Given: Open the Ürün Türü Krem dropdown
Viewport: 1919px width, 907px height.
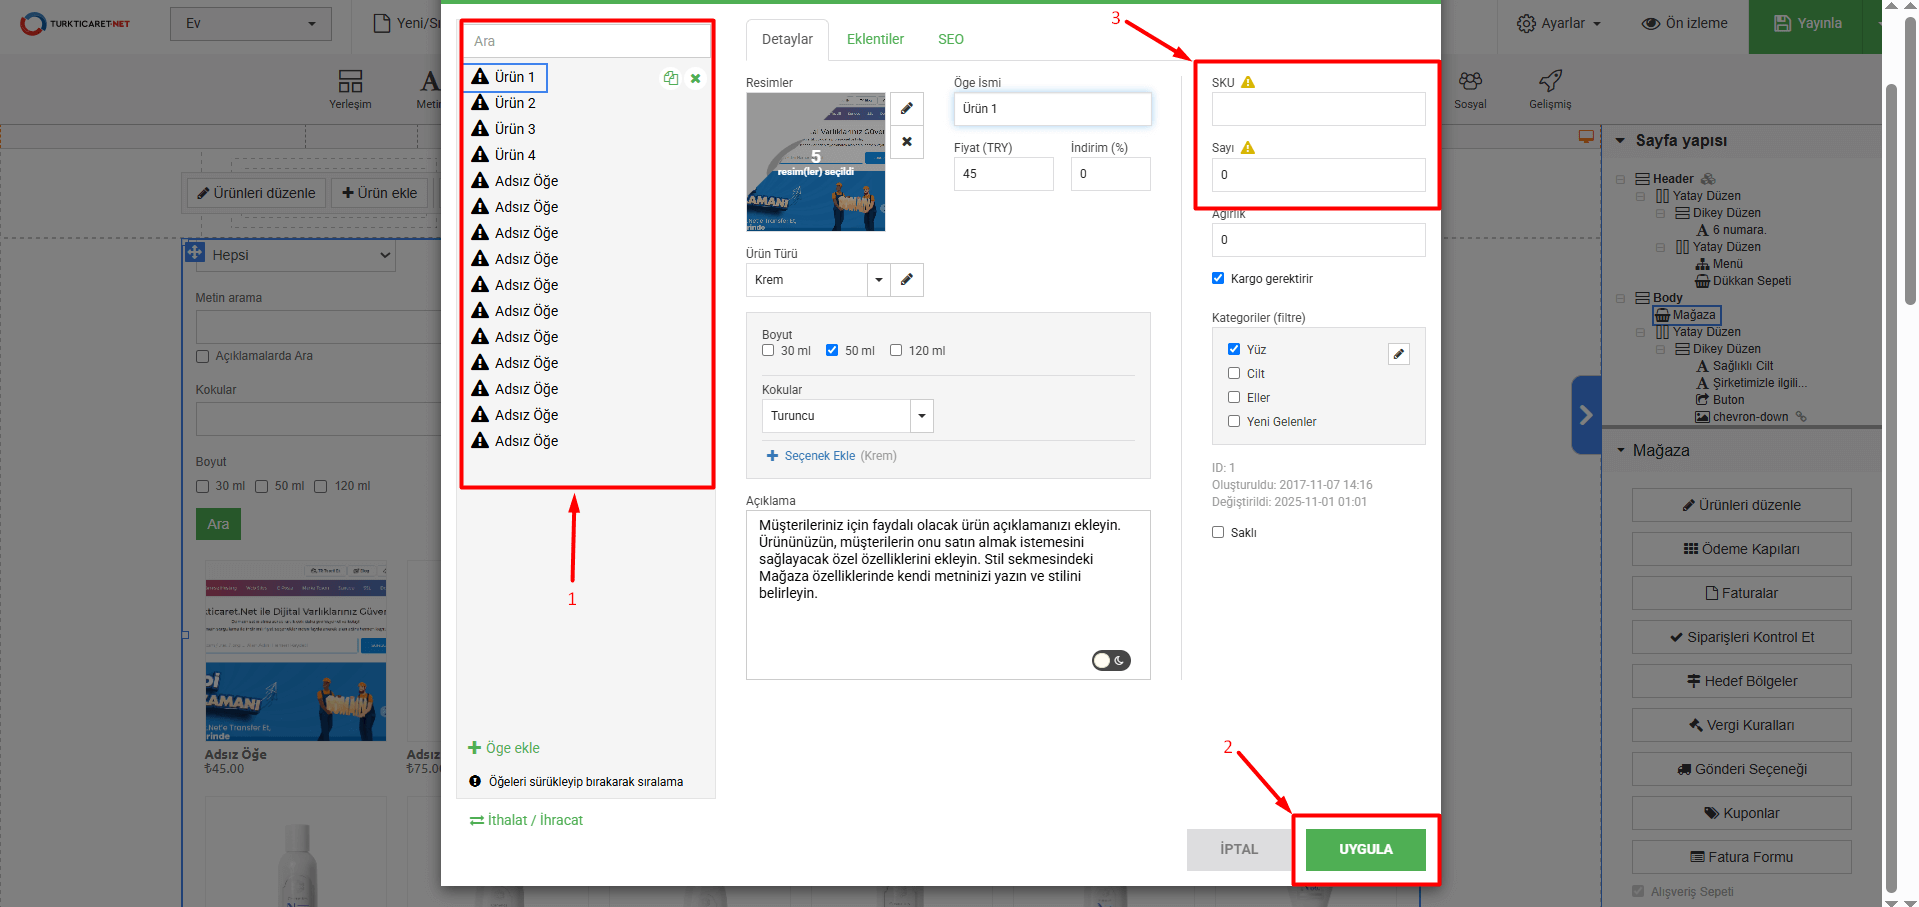Looking at the screenshot, I should point(878,280).
